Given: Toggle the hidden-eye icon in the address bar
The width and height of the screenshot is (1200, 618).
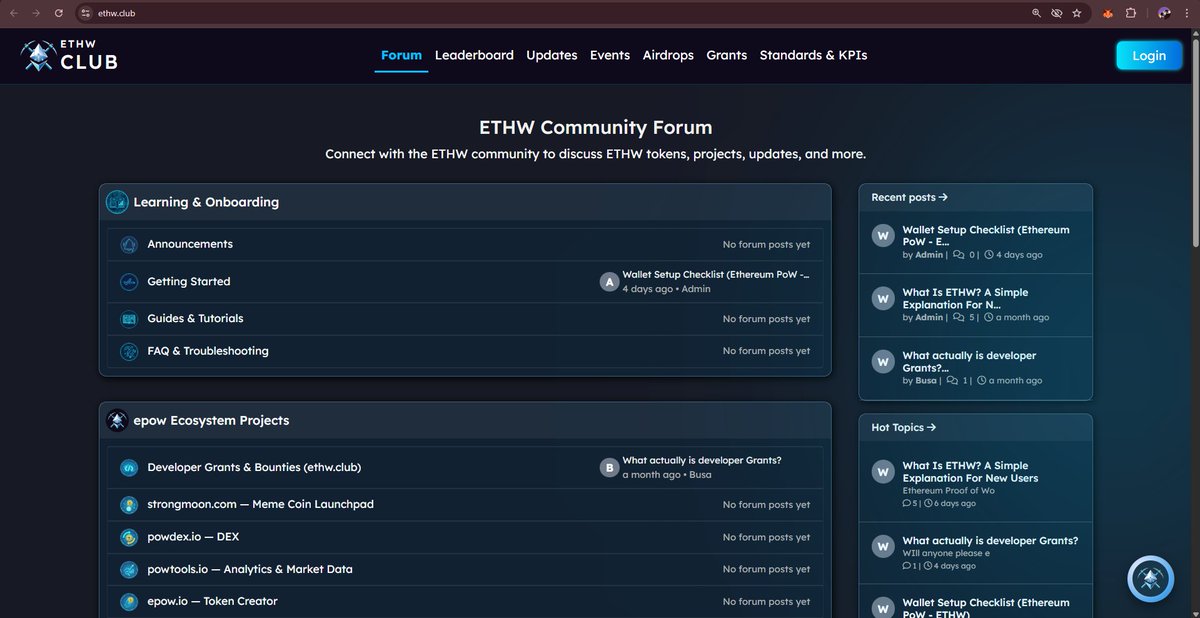Looking at the screenshot, I should [1056, 12].
